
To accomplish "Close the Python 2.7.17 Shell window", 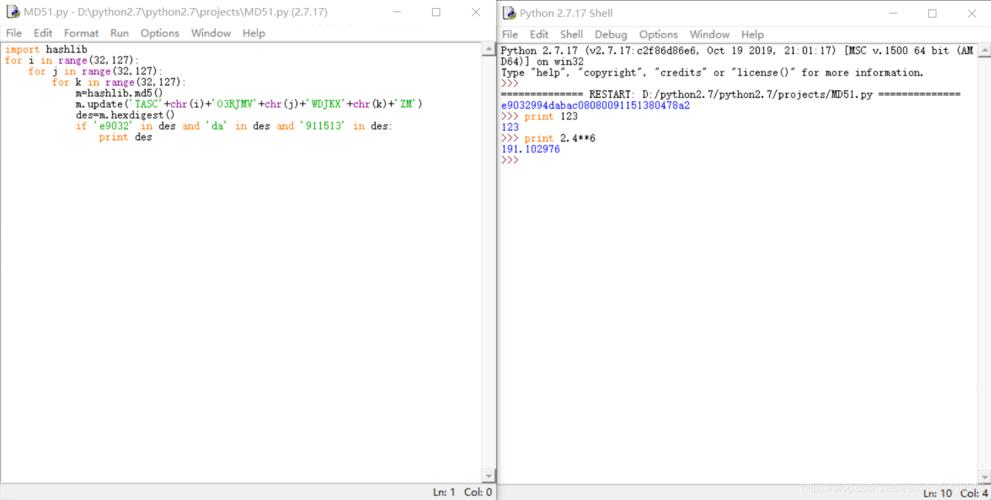I will 972,13.
